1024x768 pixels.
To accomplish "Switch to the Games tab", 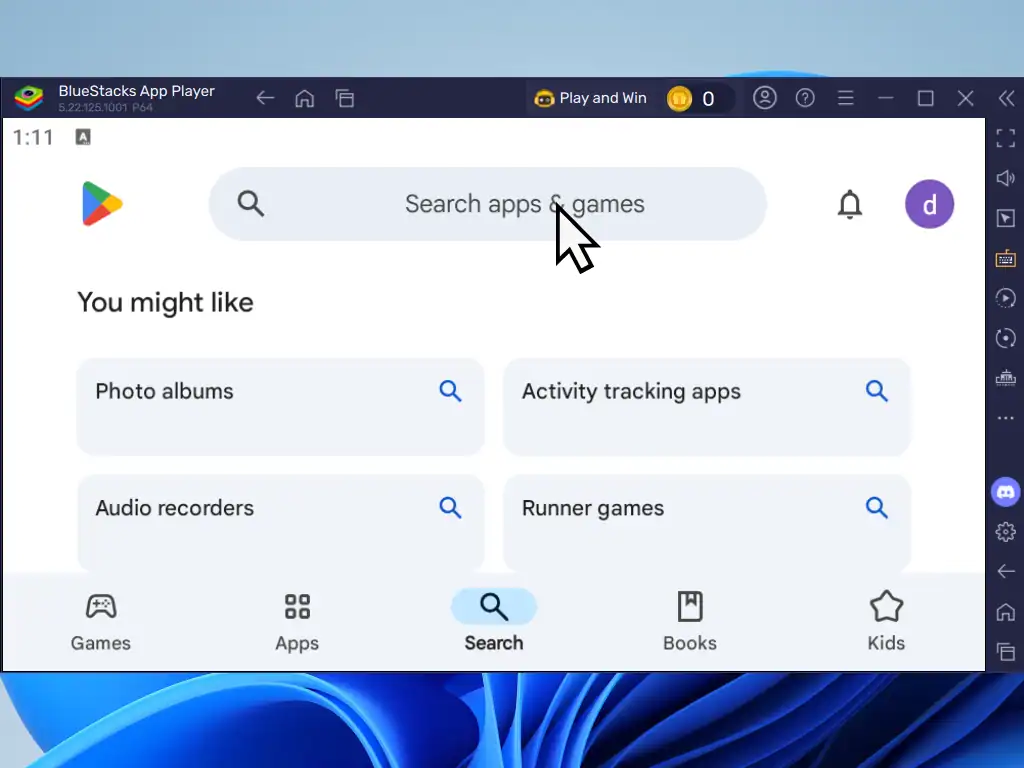I will [101, 621].
